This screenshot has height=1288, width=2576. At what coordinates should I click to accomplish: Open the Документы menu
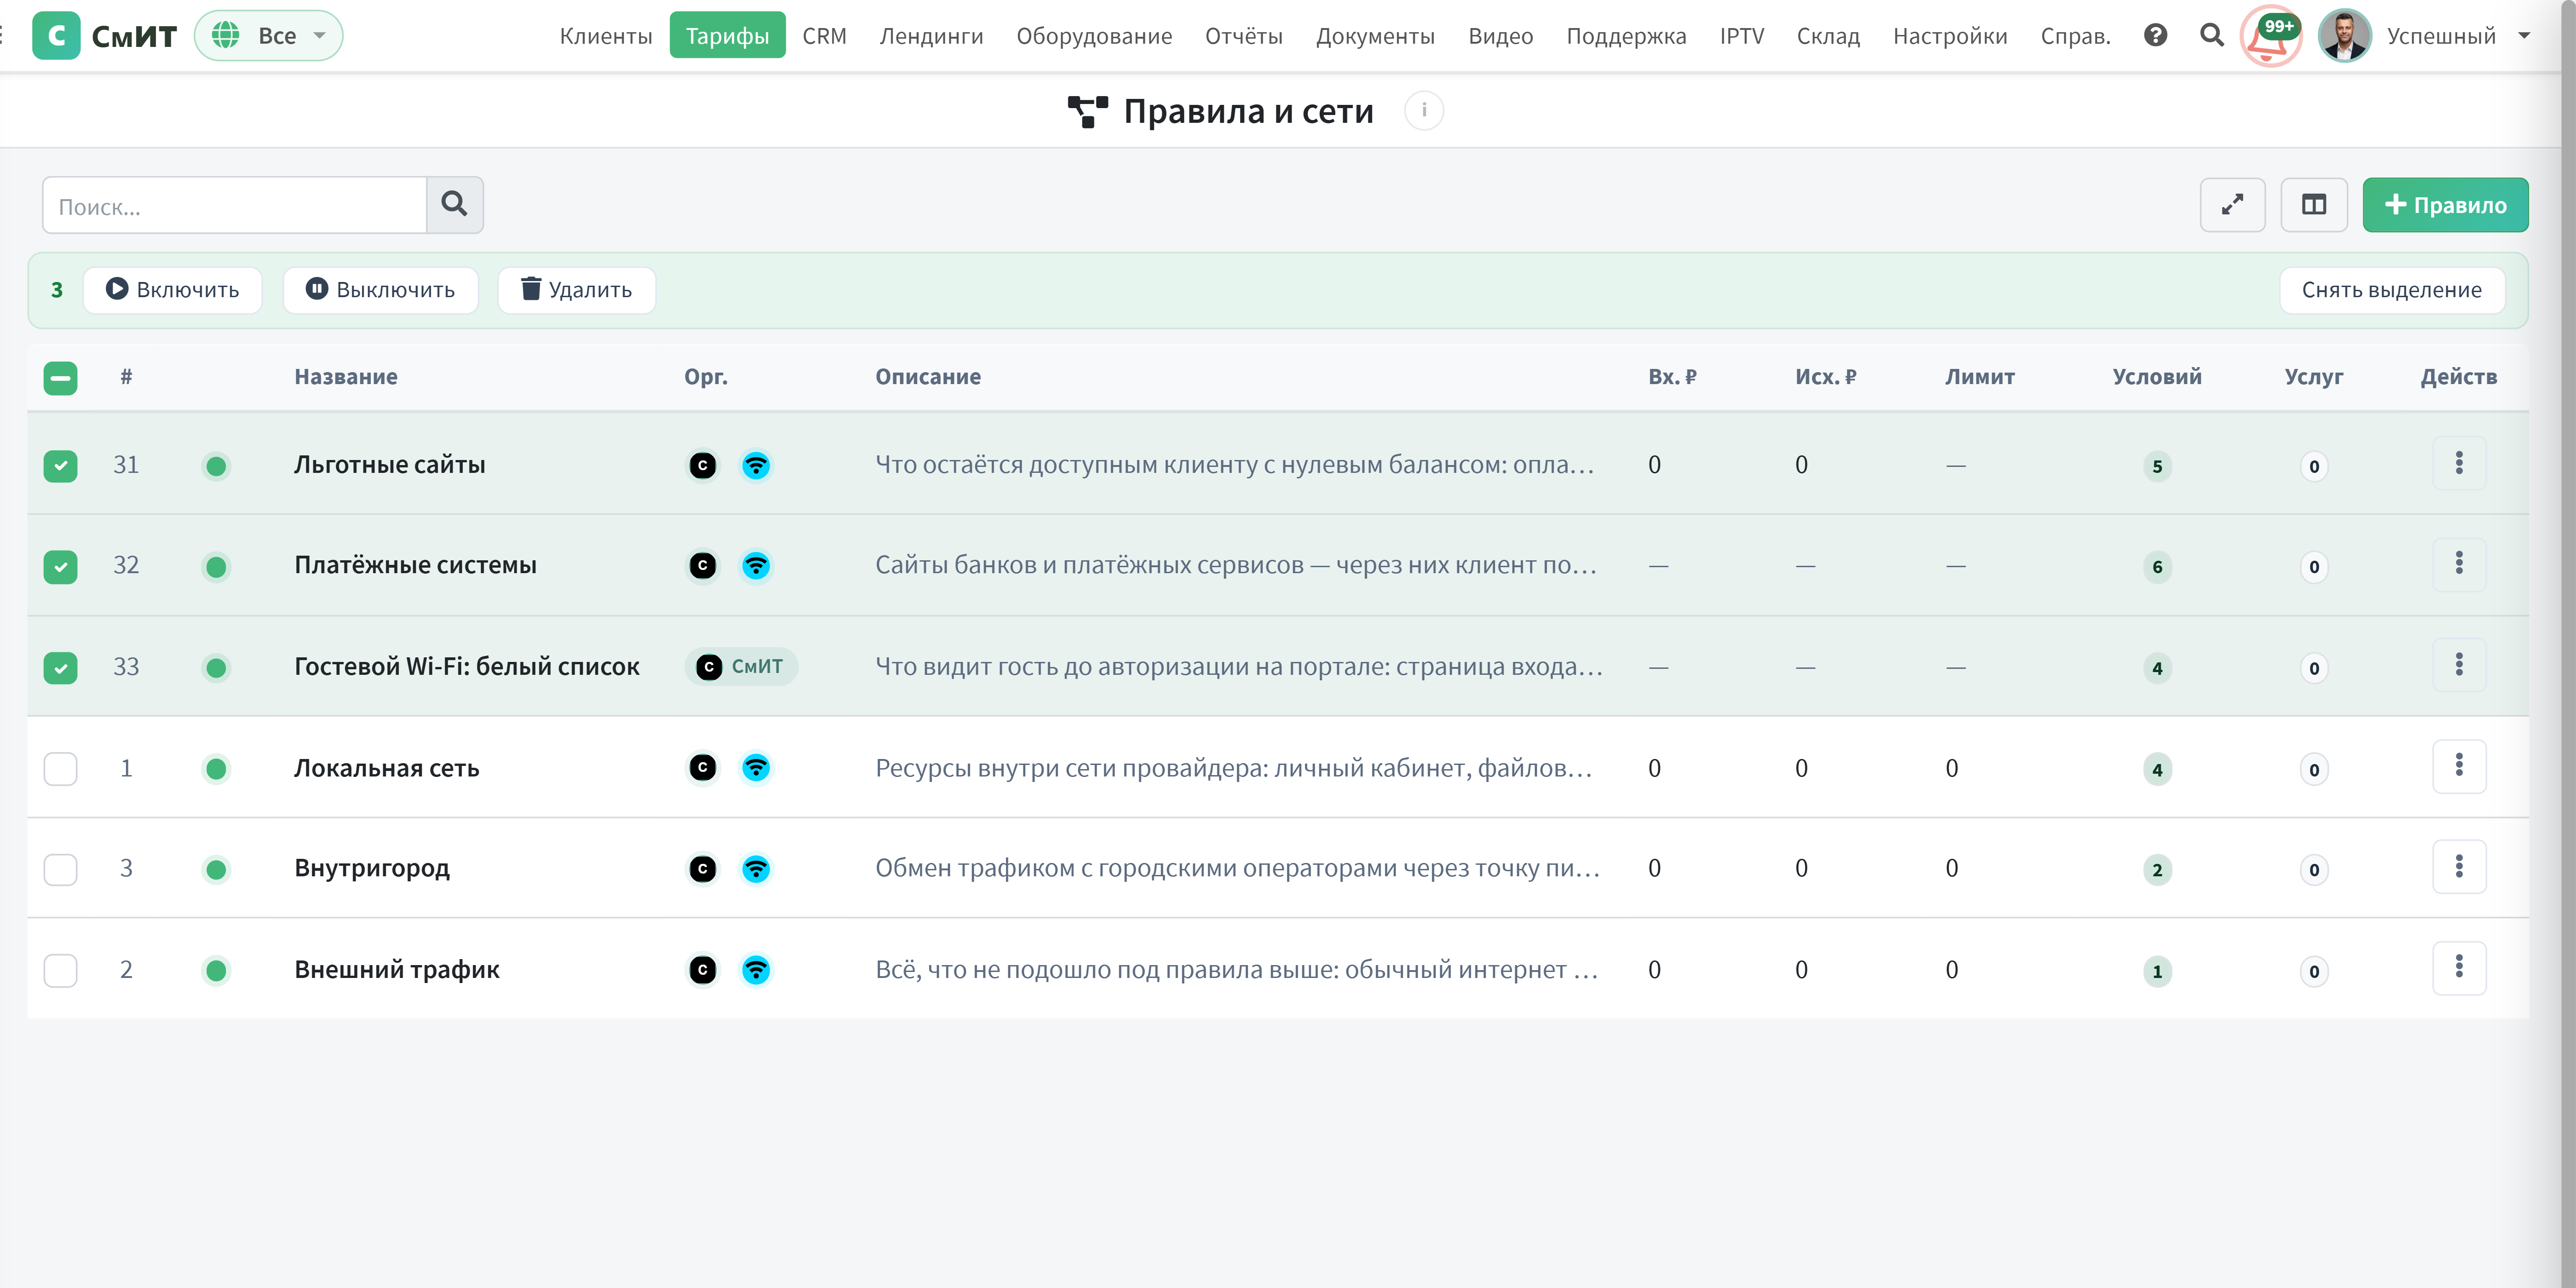[x=1375, y=36]
